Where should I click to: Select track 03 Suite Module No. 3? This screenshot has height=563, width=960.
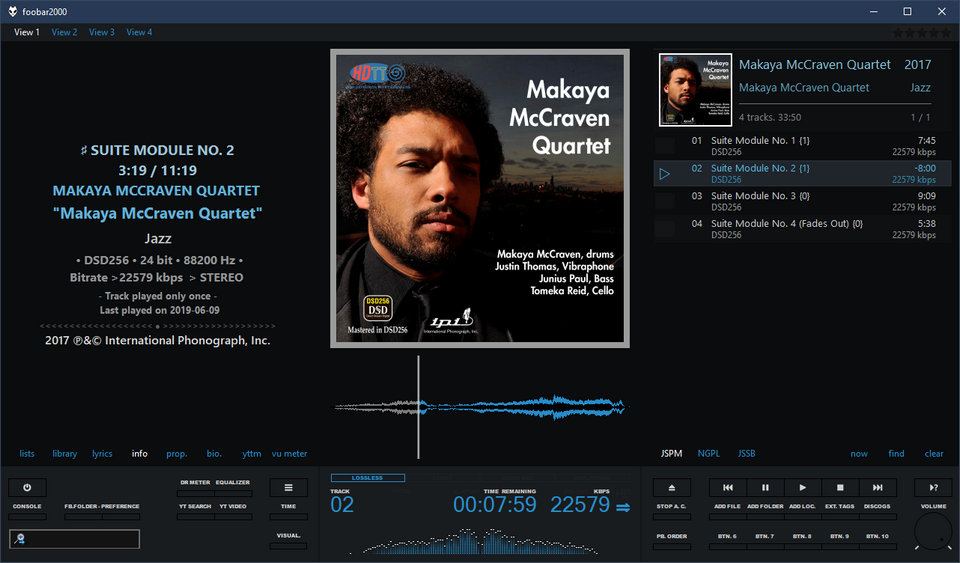tap(803, 201)
